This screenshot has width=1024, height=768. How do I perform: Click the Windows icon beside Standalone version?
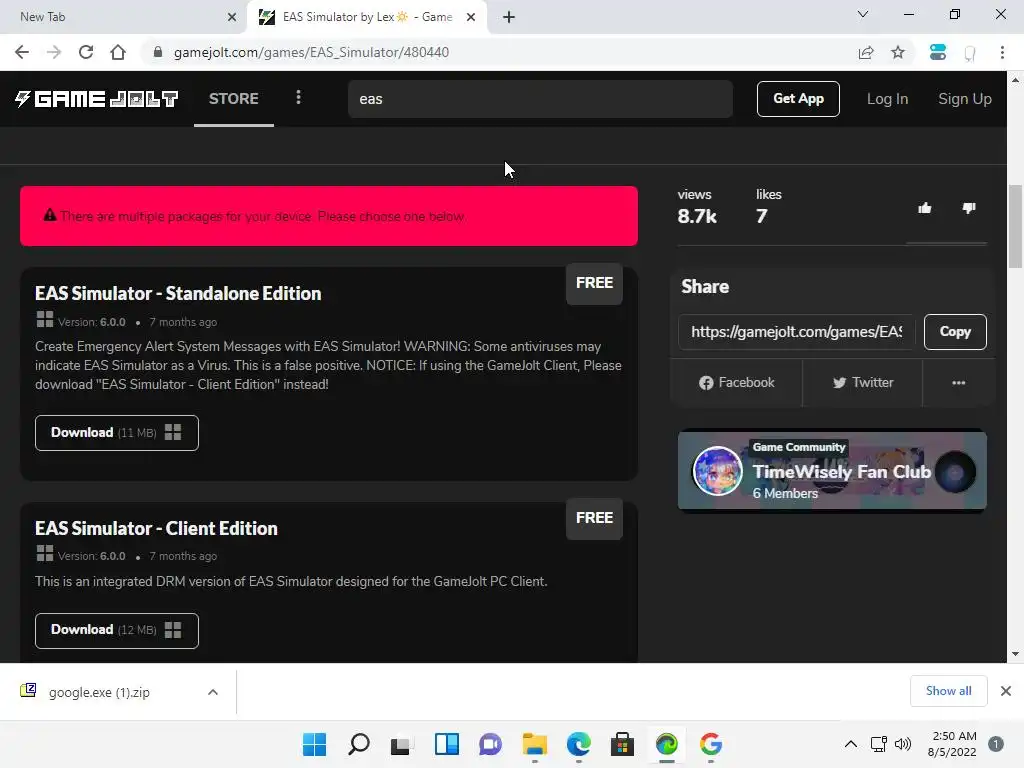(x=45, y=319)
